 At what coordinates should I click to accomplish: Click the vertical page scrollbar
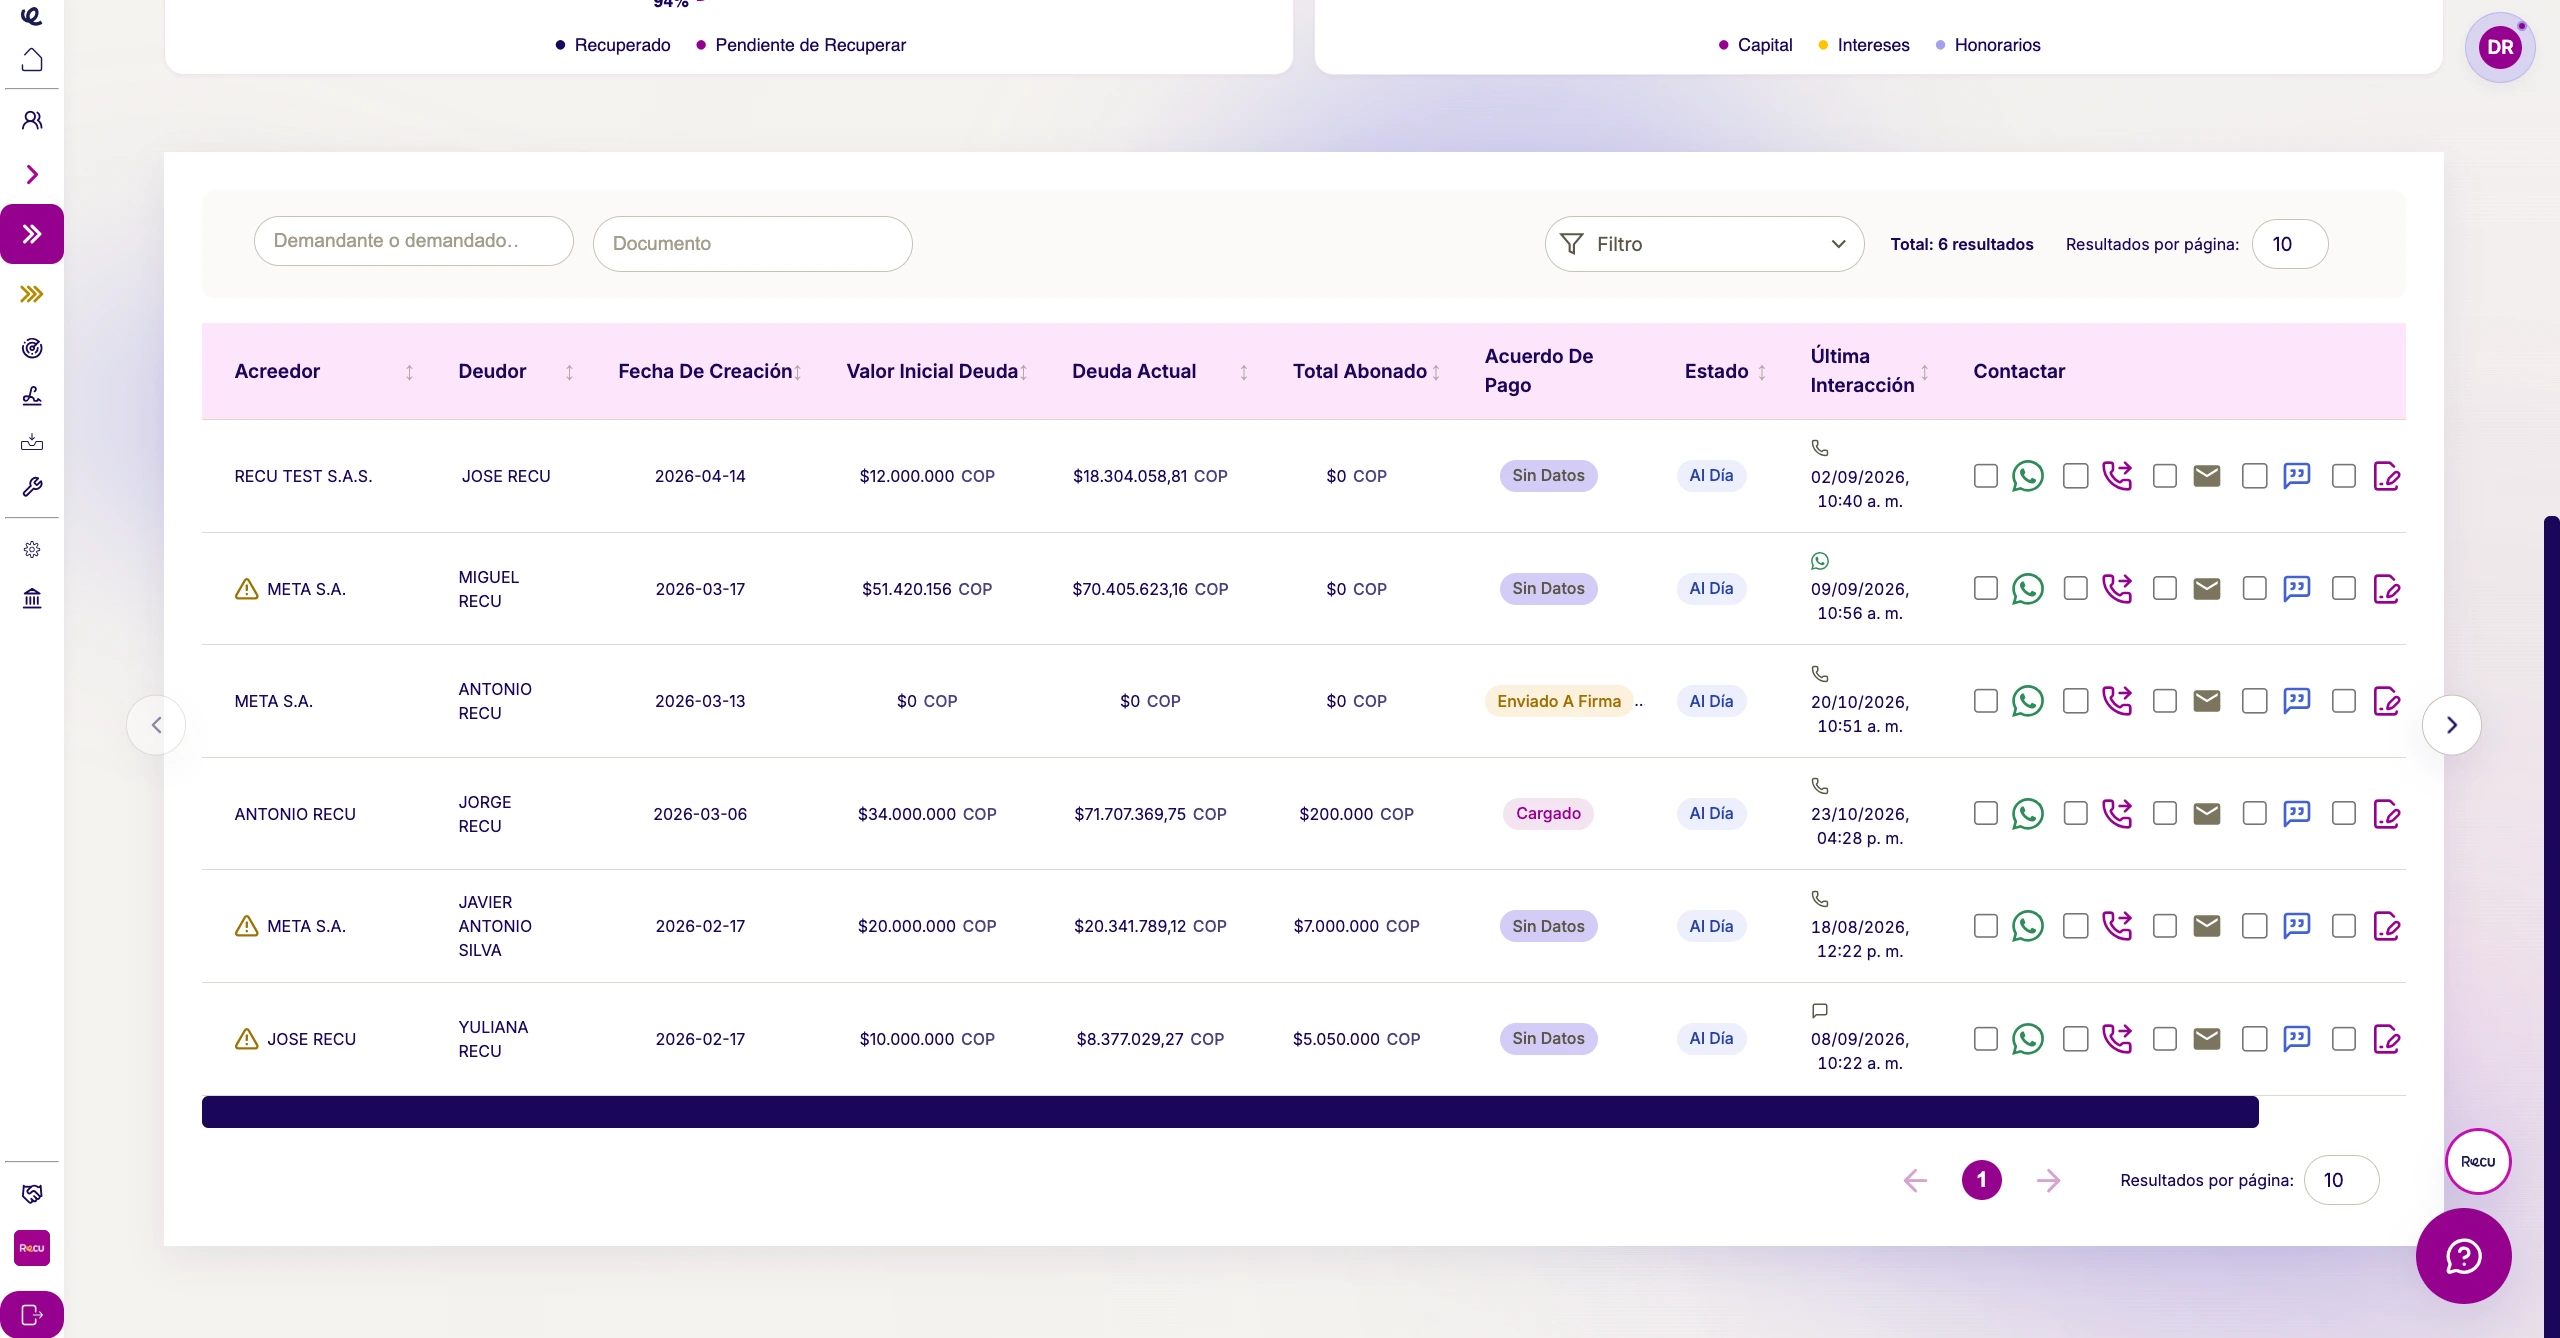2551,926
